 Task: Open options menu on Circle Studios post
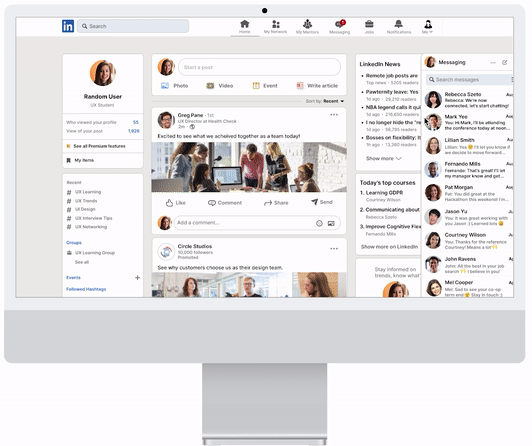[334, 249]
